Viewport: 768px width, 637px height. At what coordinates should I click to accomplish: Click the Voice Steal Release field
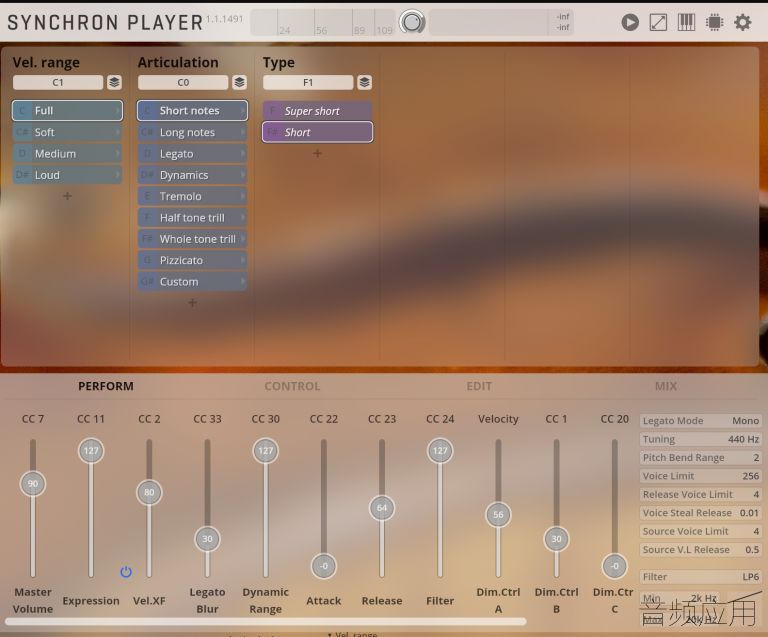point(700,513)
